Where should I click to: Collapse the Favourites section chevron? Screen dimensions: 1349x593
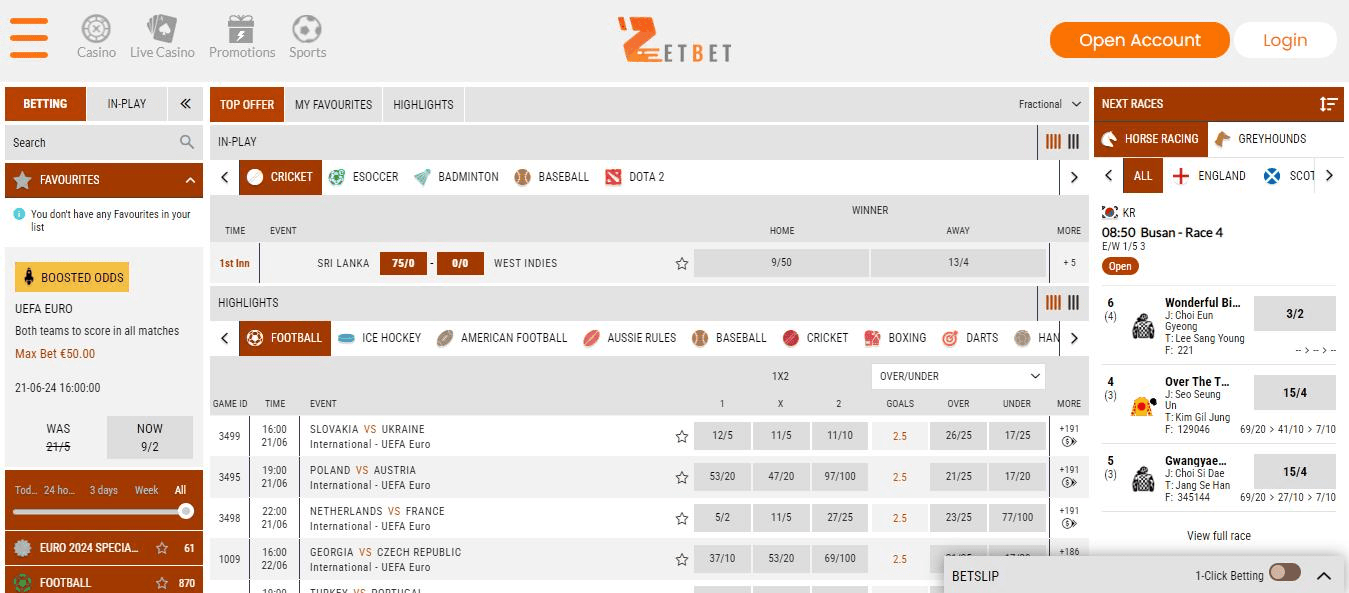pyautogui.click(x=190, y=180)
